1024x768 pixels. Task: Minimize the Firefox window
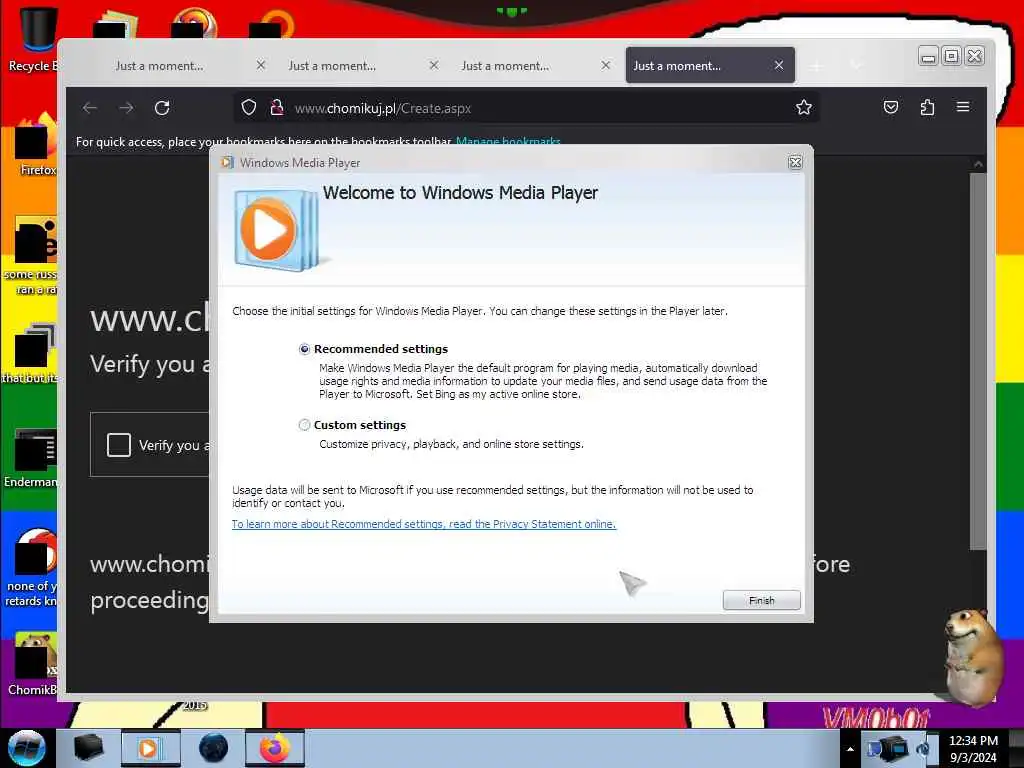pos(927,56)
